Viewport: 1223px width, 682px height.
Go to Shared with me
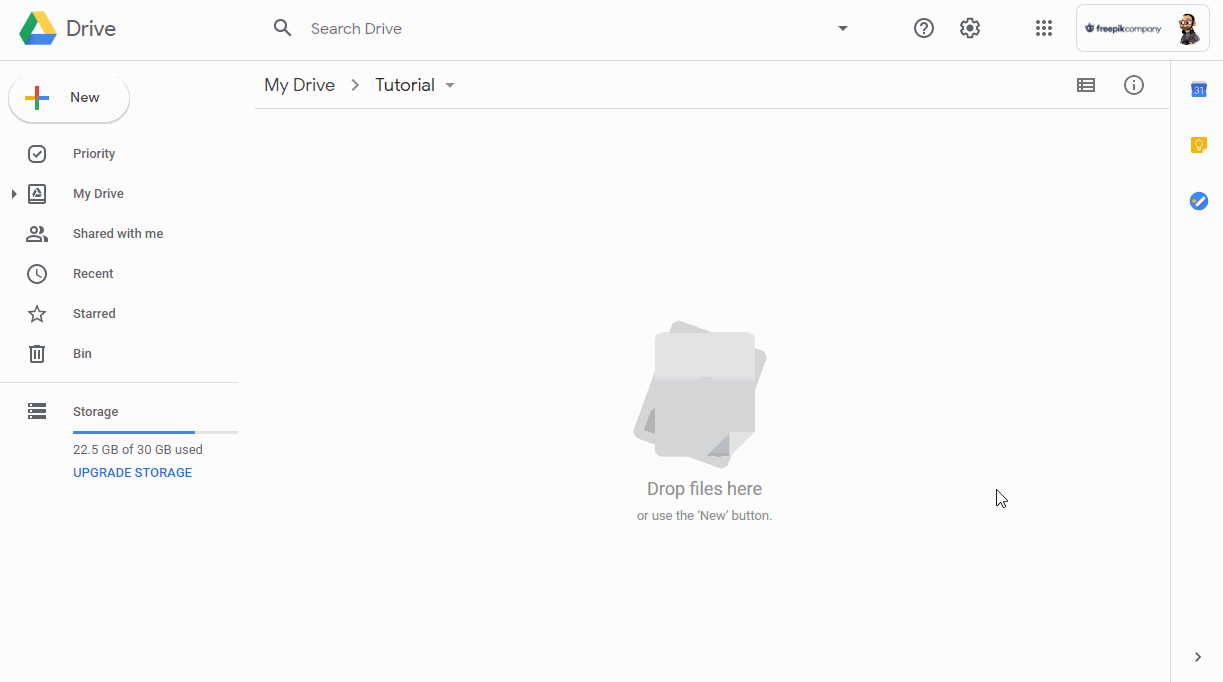click(x=118, y=234)
